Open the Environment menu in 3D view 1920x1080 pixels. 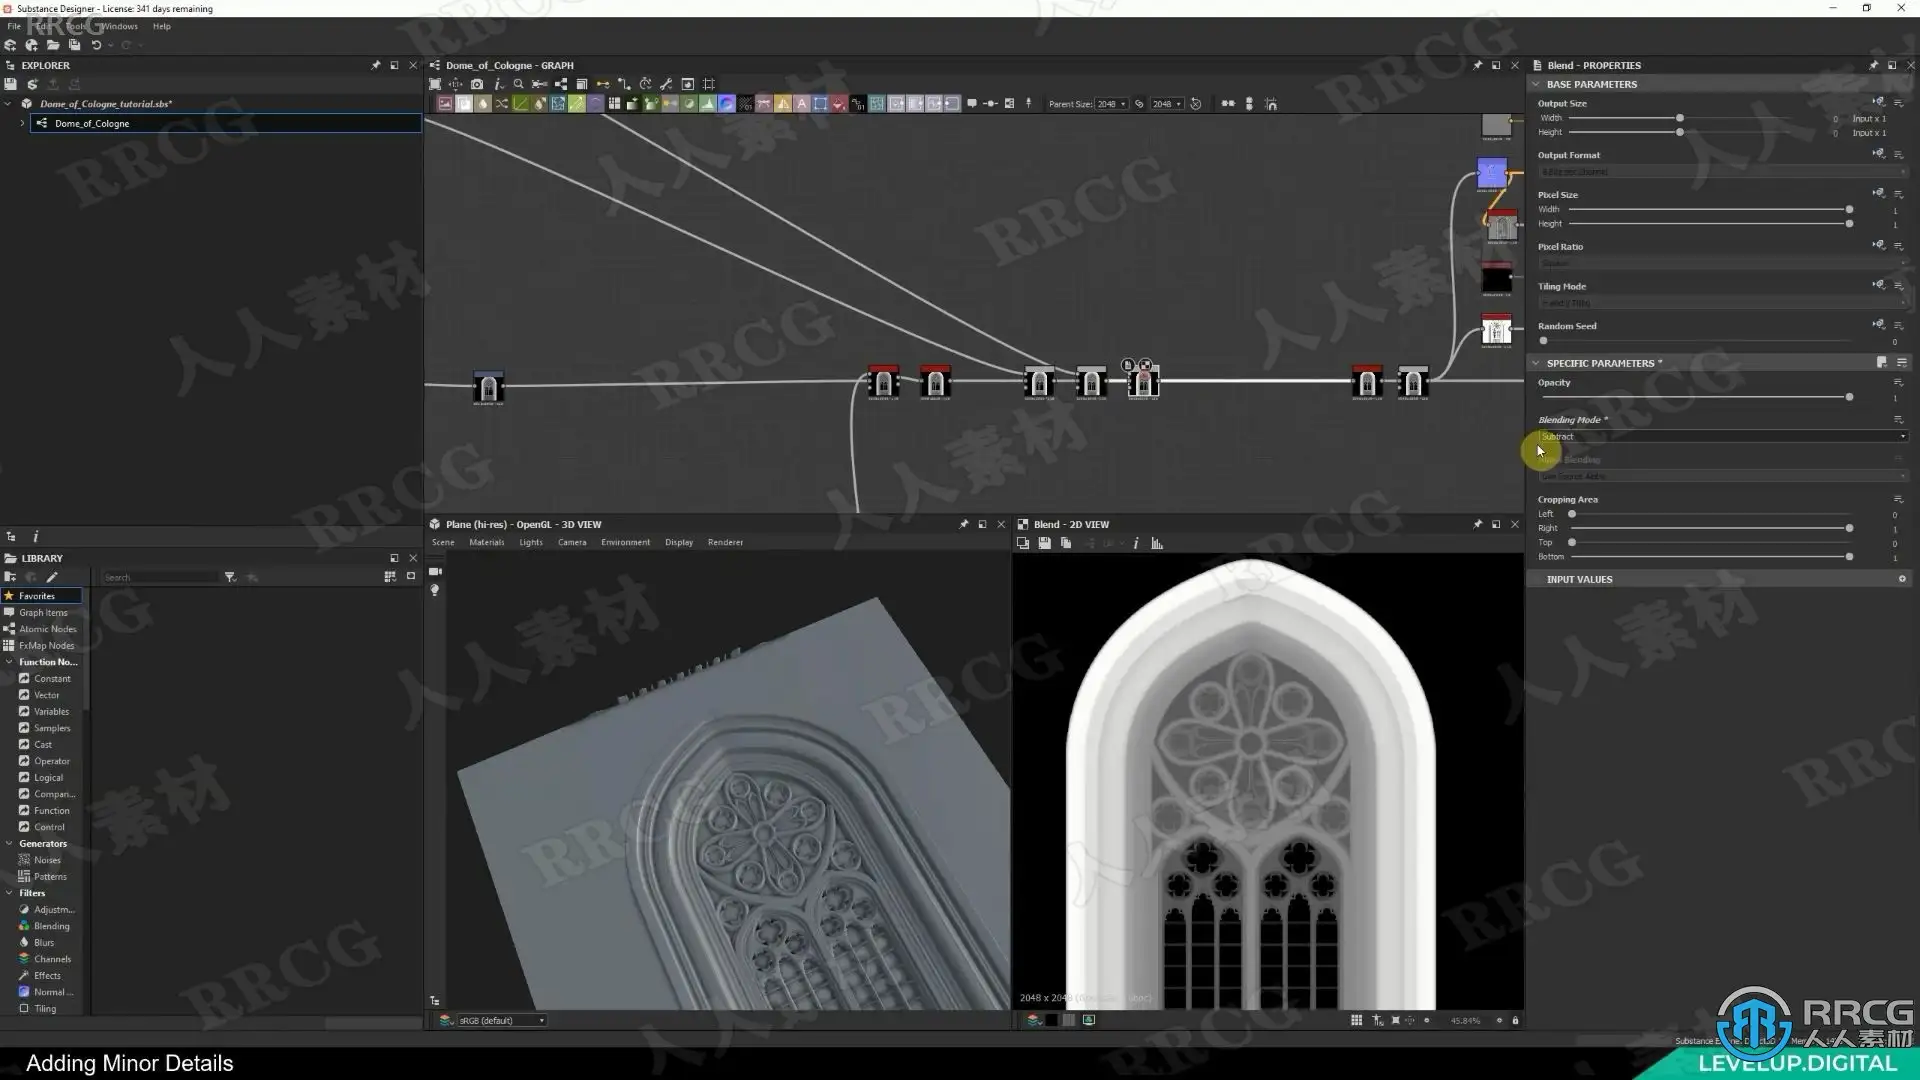tap(625, 542)
